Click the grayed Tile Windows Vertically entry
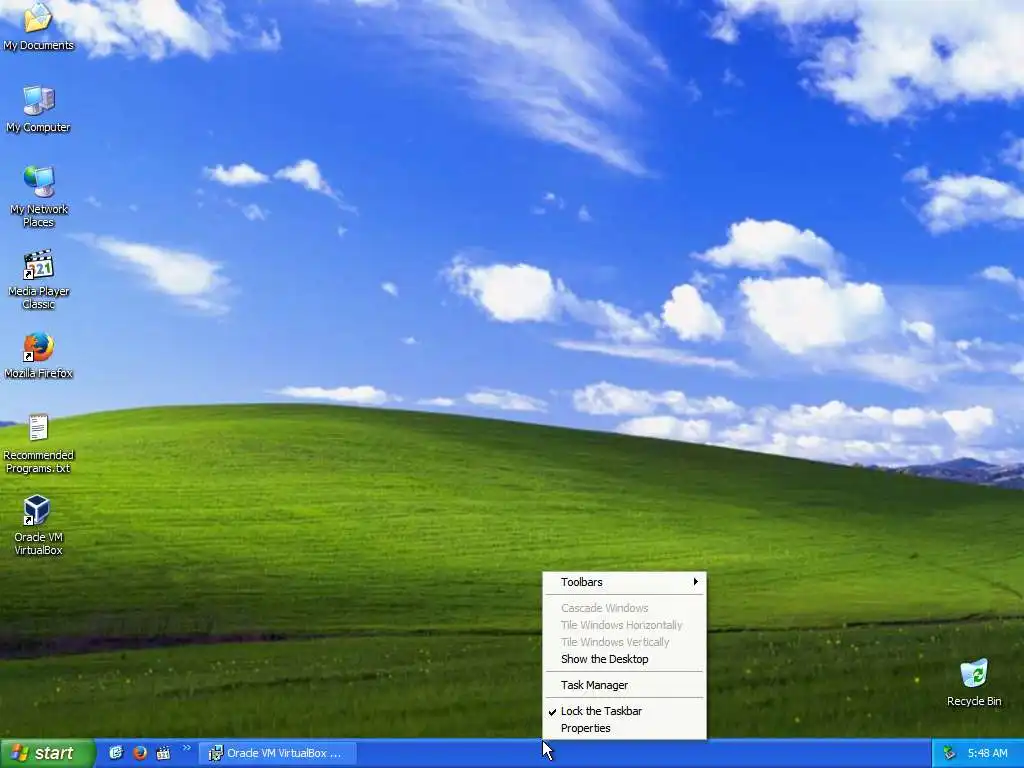The image size is (1024, 768). pos(624,642)
